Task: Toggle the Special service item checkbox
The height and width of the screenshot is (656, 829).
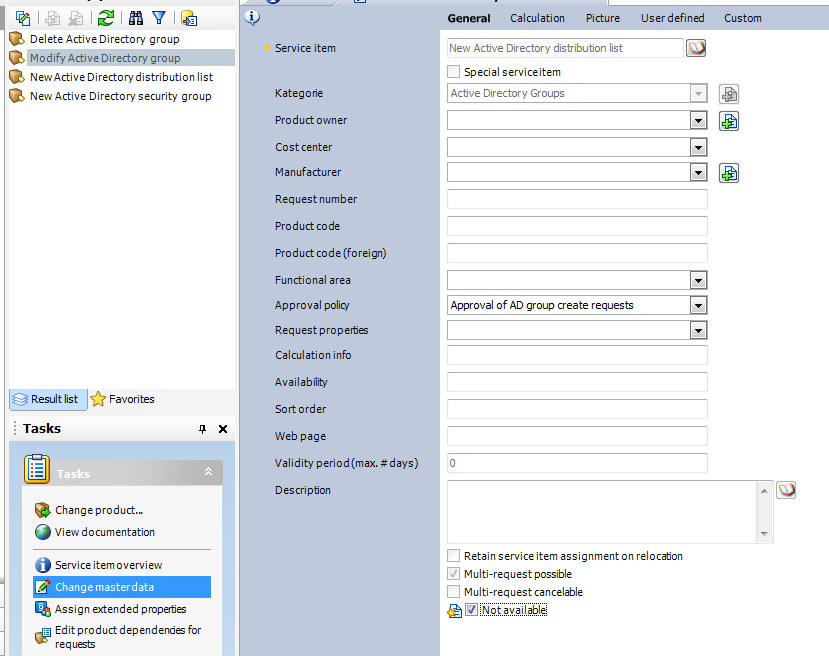Action: 453,71
